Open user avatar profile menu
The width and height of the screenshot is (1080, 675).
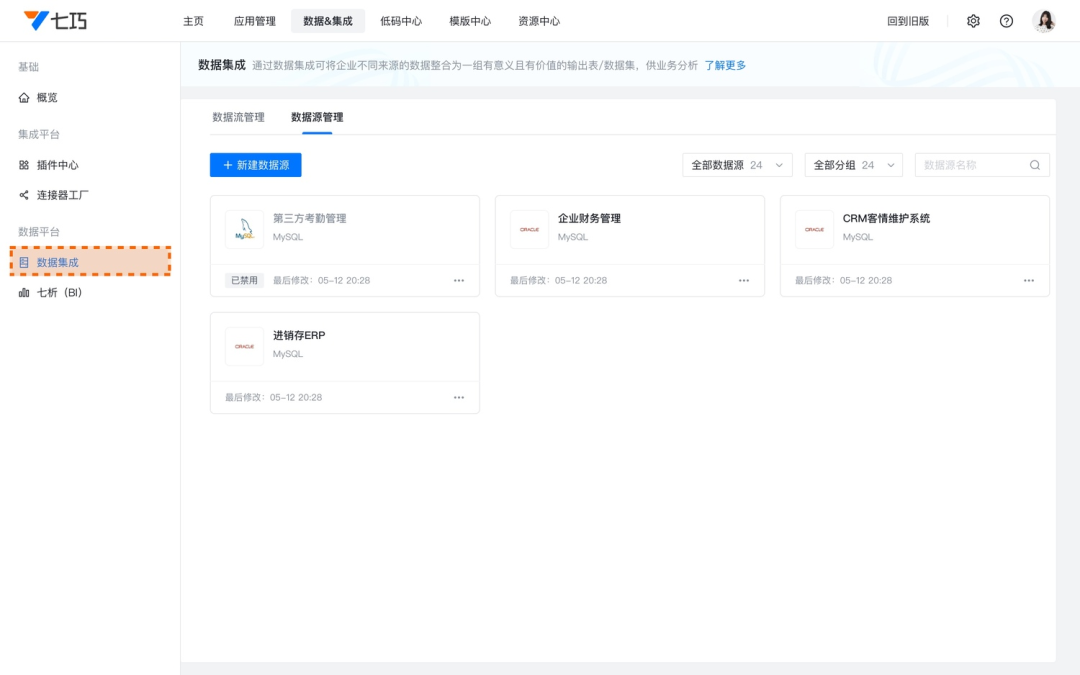click(x=1044, y=21)
